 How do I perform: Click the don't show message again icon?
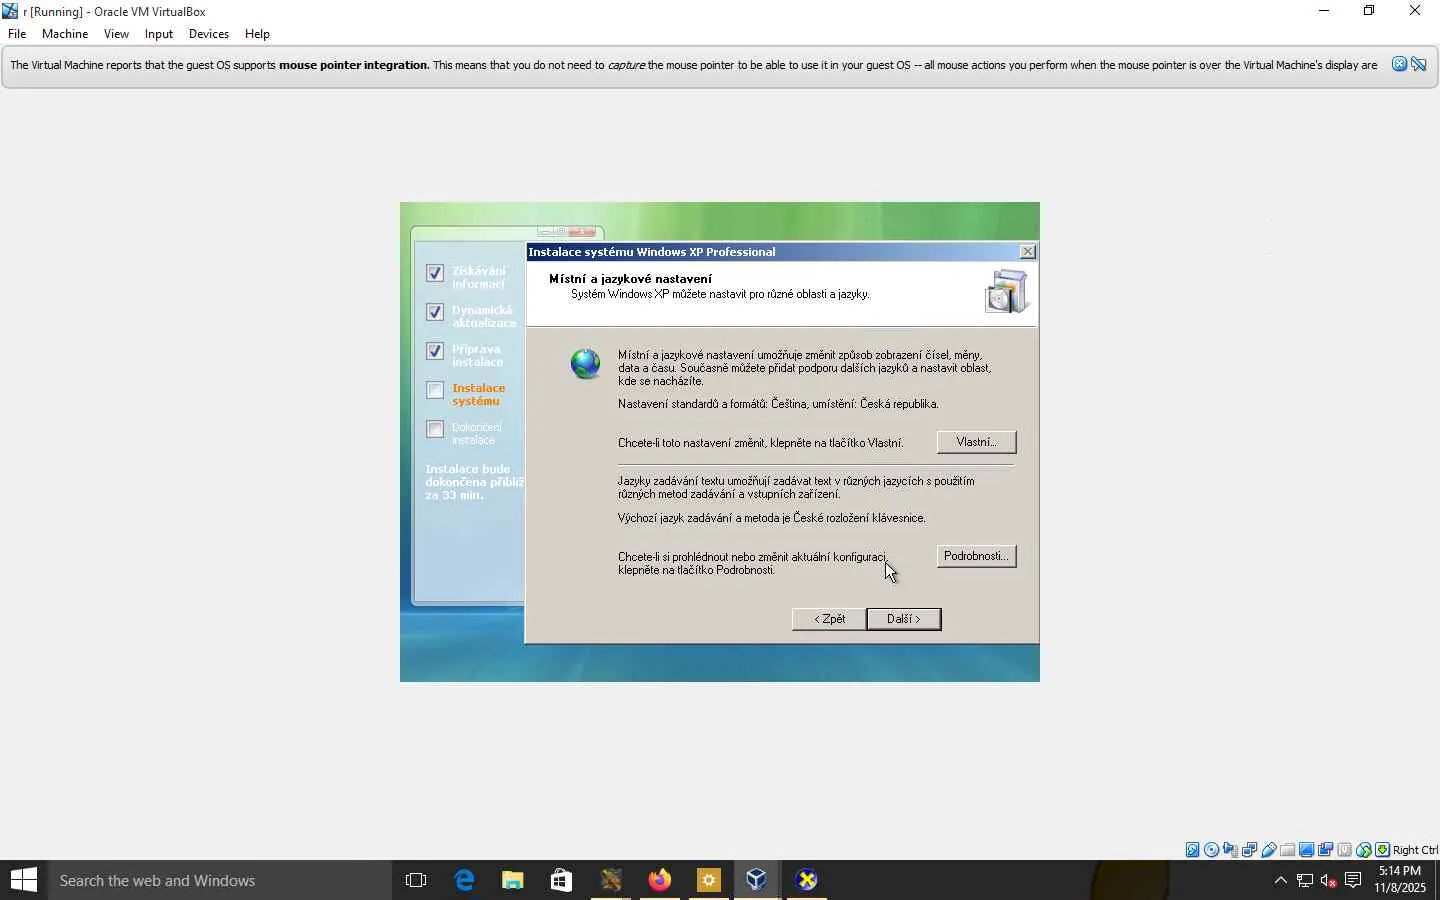1419,65
